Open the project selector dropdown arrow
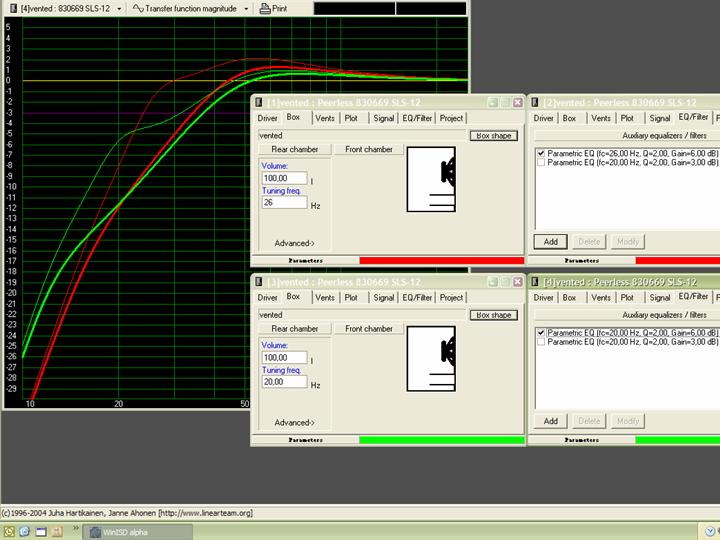 click(x=118, y=8)
